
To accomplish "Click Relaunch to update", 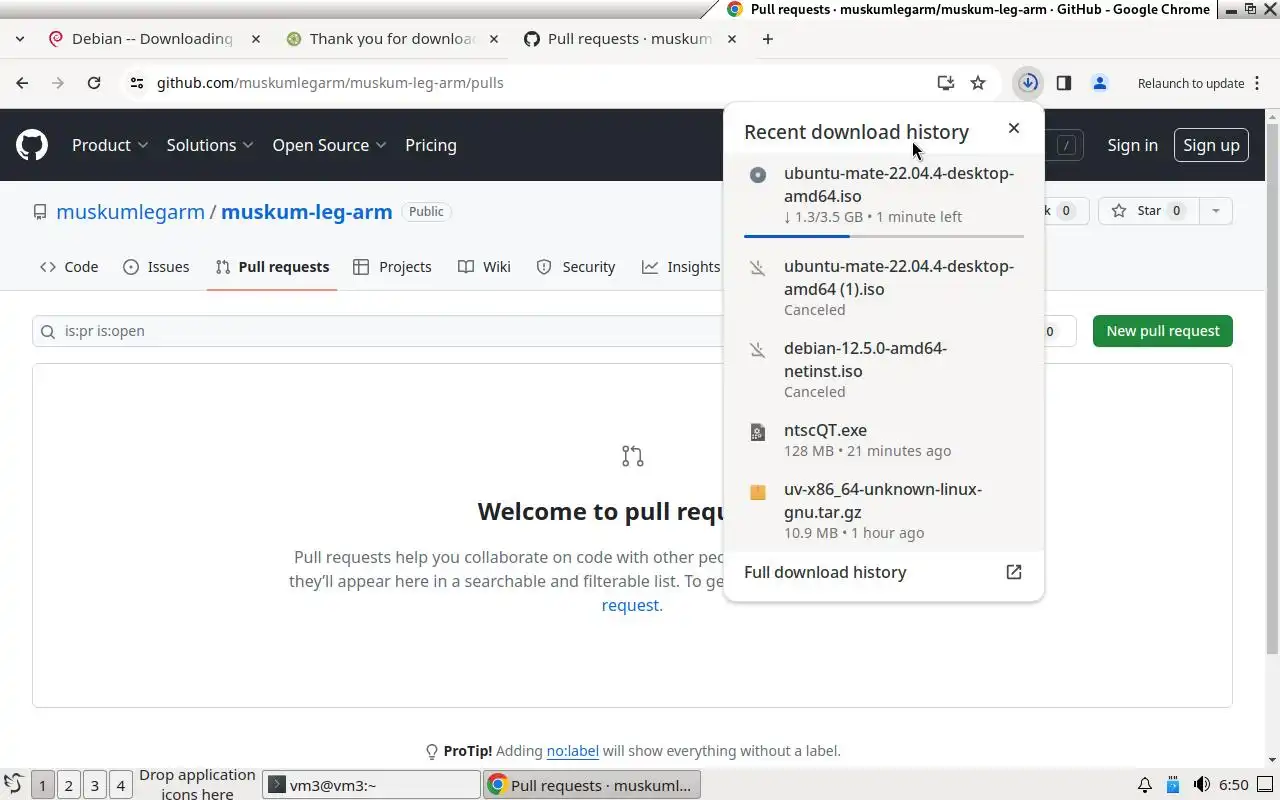I will click(x=1191, y=83).
